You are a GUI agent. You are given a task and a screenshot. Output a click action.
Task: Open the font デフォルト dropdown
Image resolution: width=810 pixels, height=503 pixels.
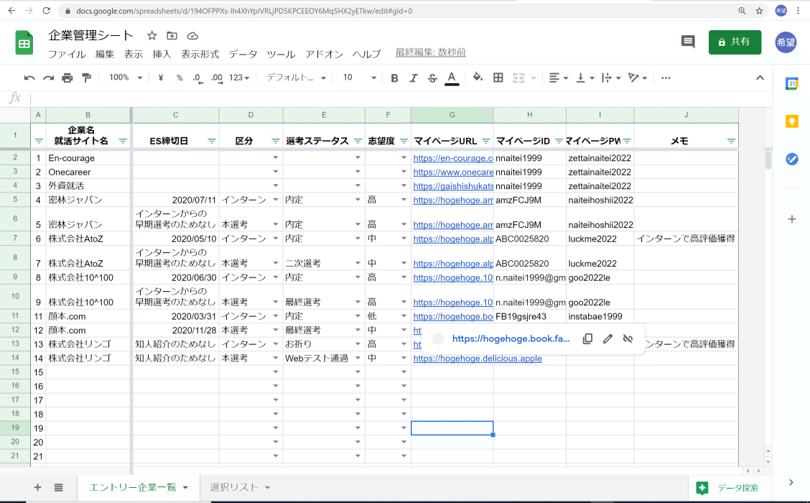click(x=296, y=77)
